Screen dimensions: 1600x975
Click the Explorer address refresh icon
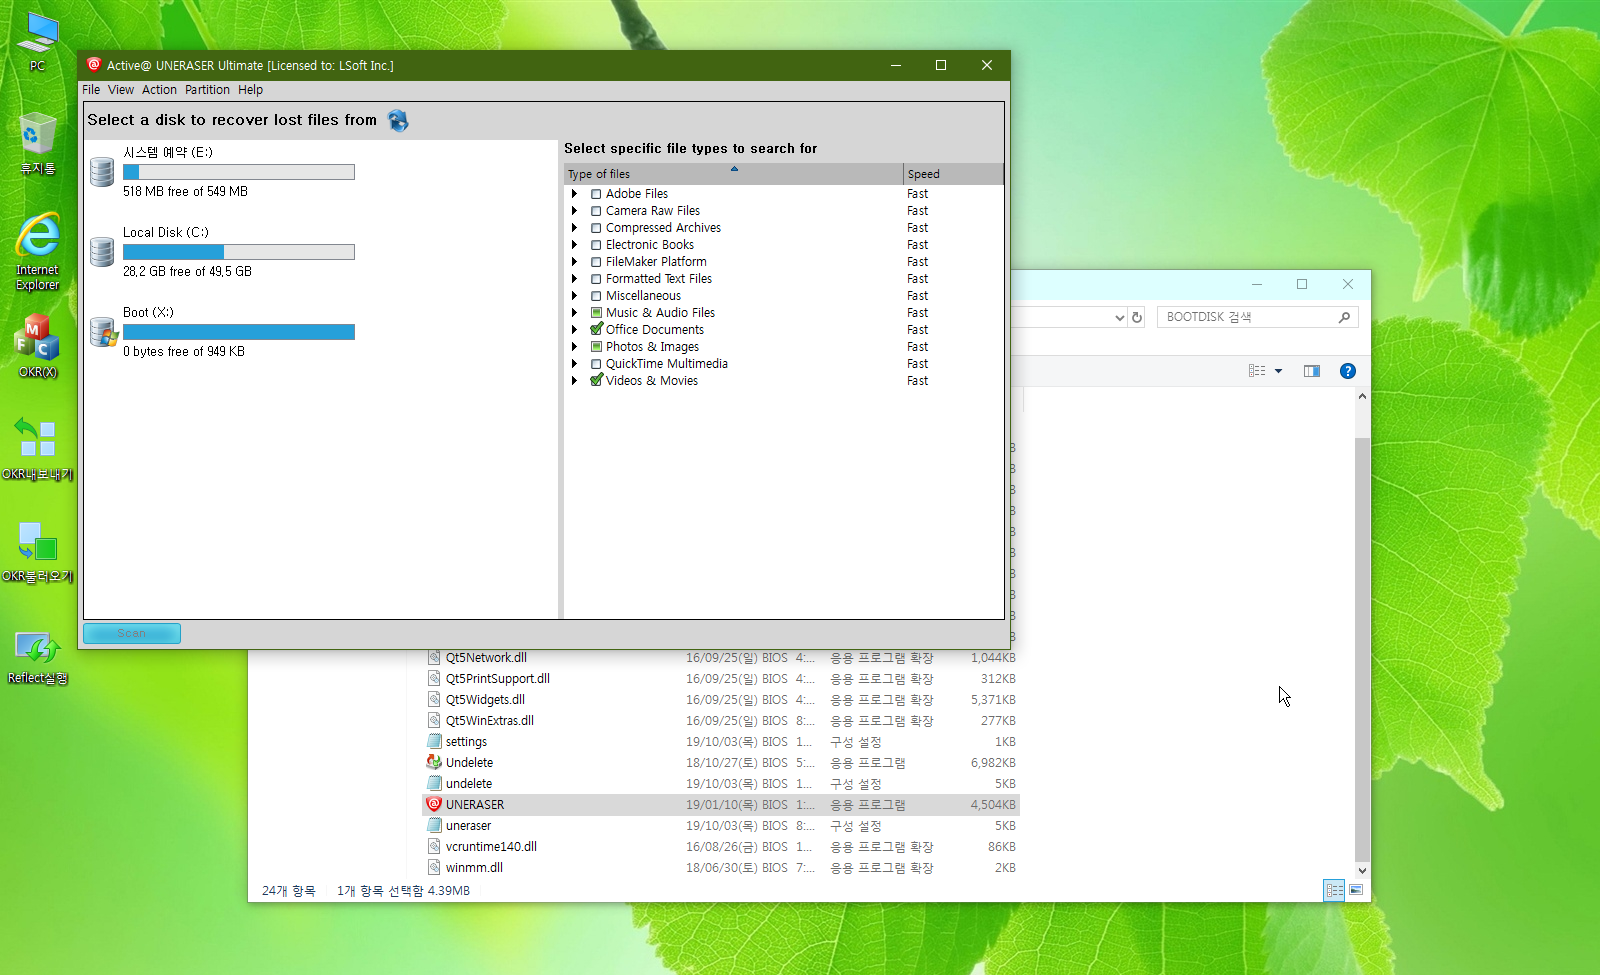pos(1137,318)
